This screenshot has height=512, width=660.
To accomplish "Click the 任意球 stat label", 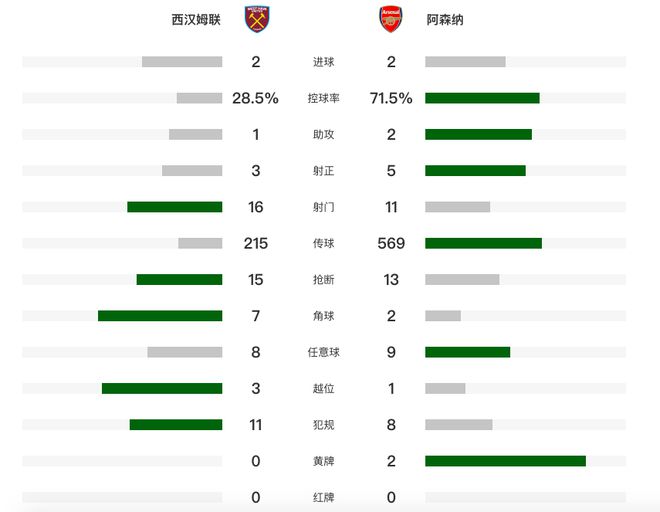I will (324, 352).
